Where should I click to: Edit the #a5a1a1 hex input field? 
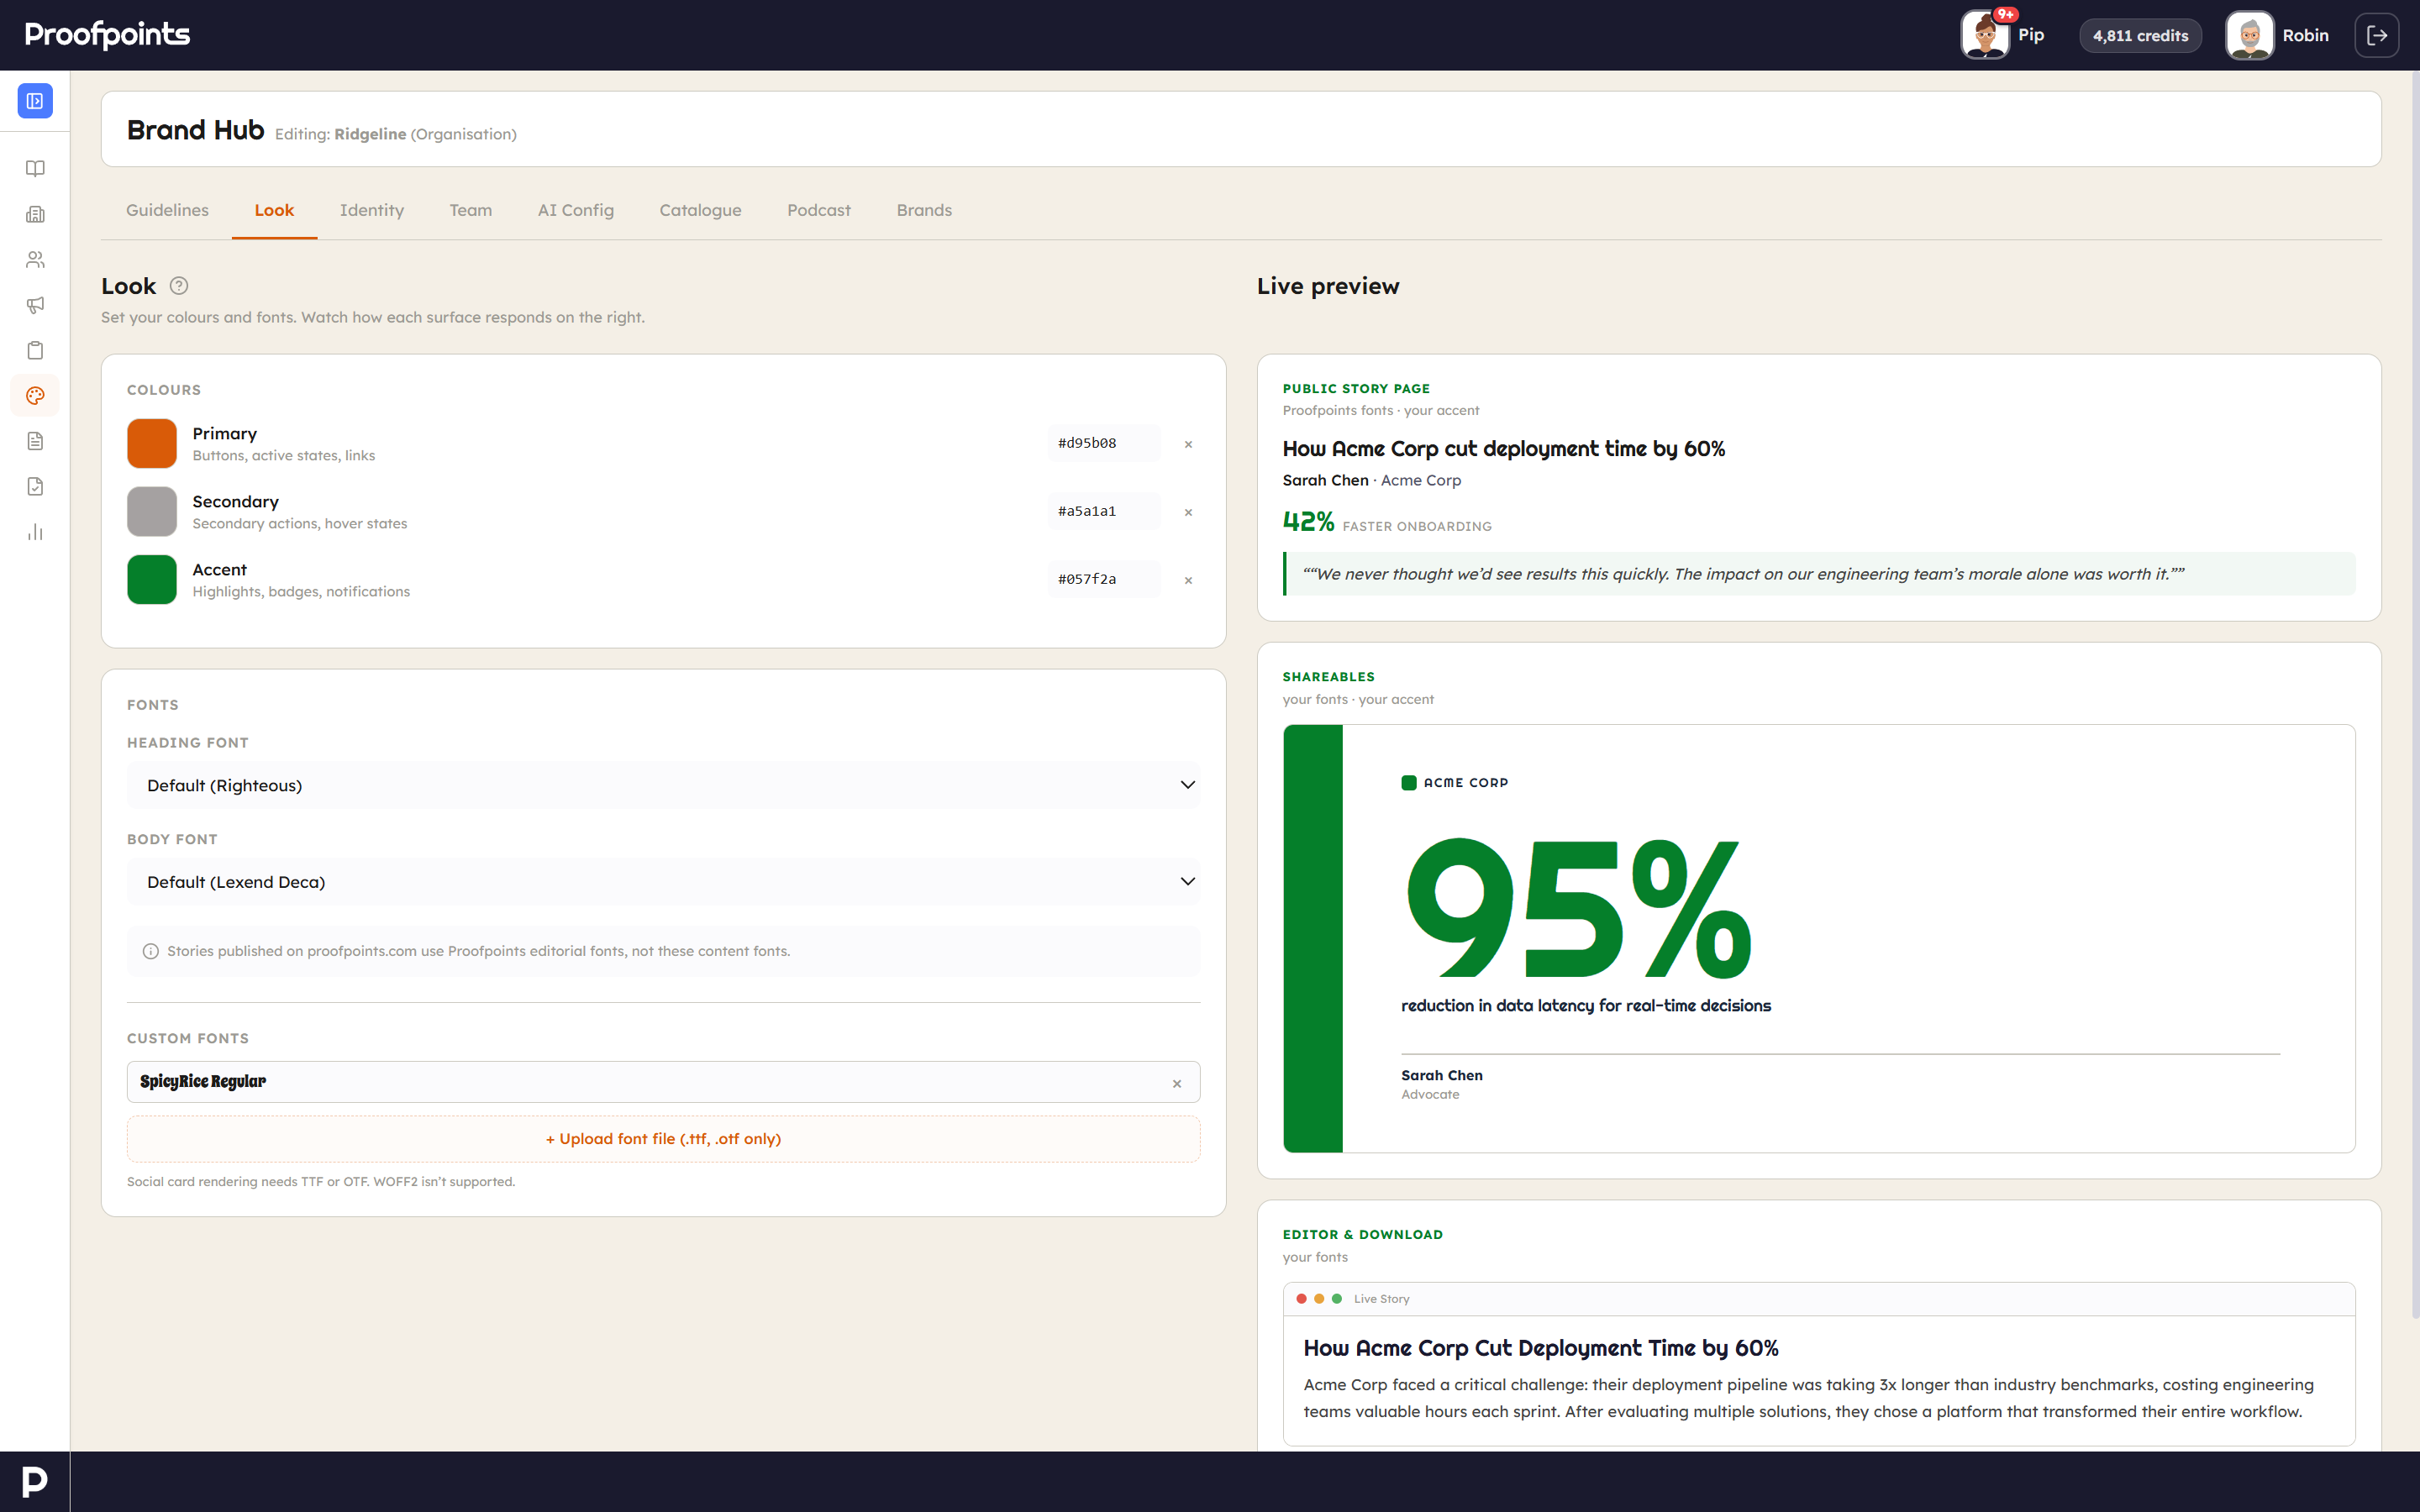click(1104, 511)
